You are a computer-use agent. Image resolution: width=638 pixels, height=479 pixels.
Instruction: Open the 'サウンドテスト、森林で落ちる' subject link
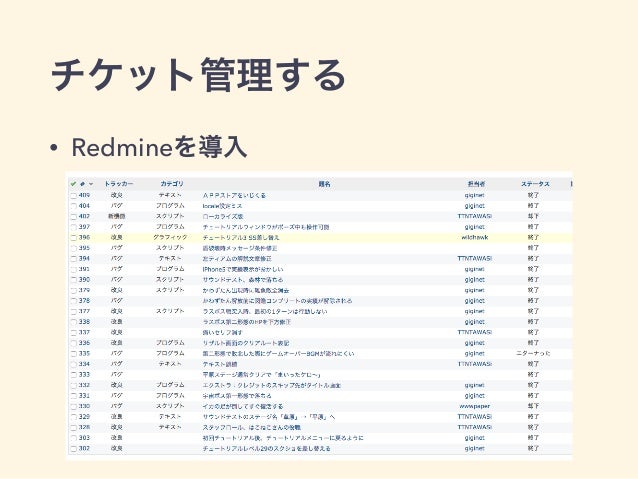pyautogui.click(x=243, y=280)
